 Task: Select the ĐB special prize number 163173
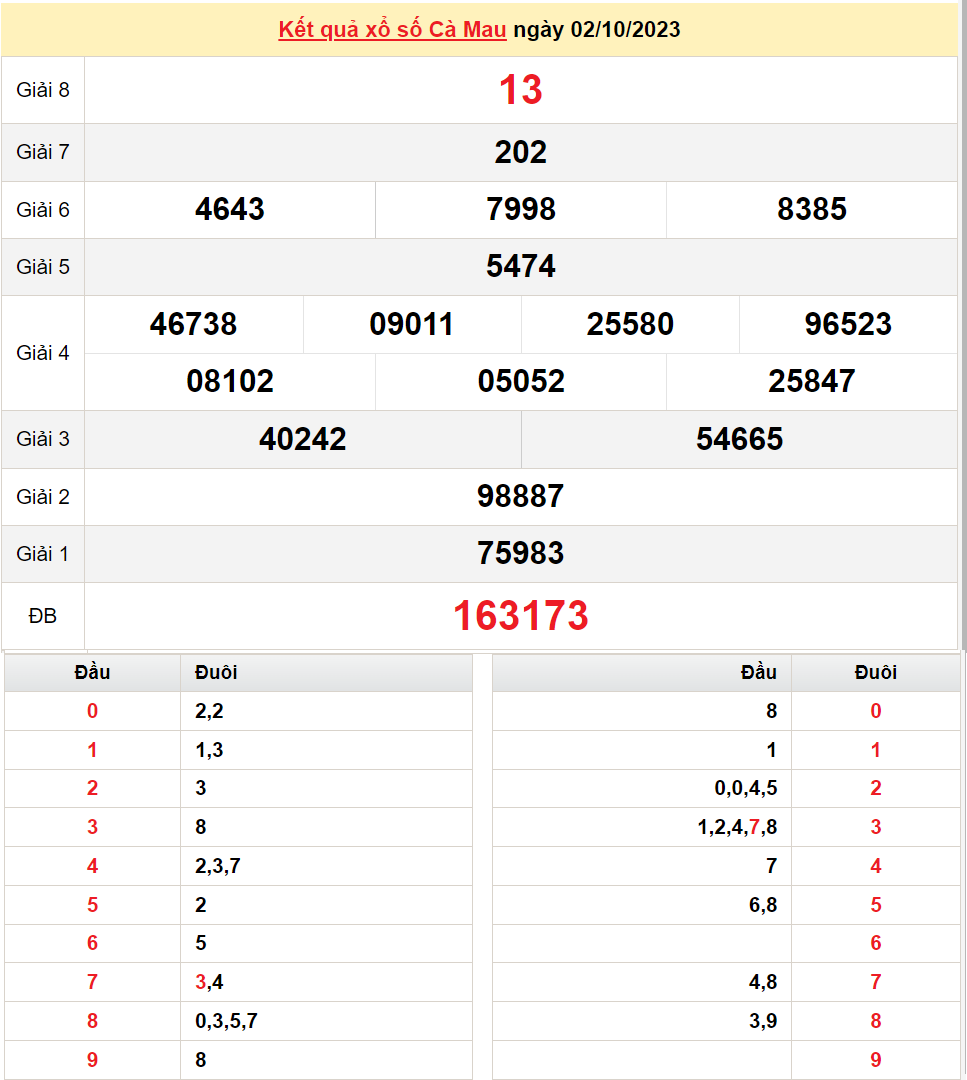(x=520, y=616)
